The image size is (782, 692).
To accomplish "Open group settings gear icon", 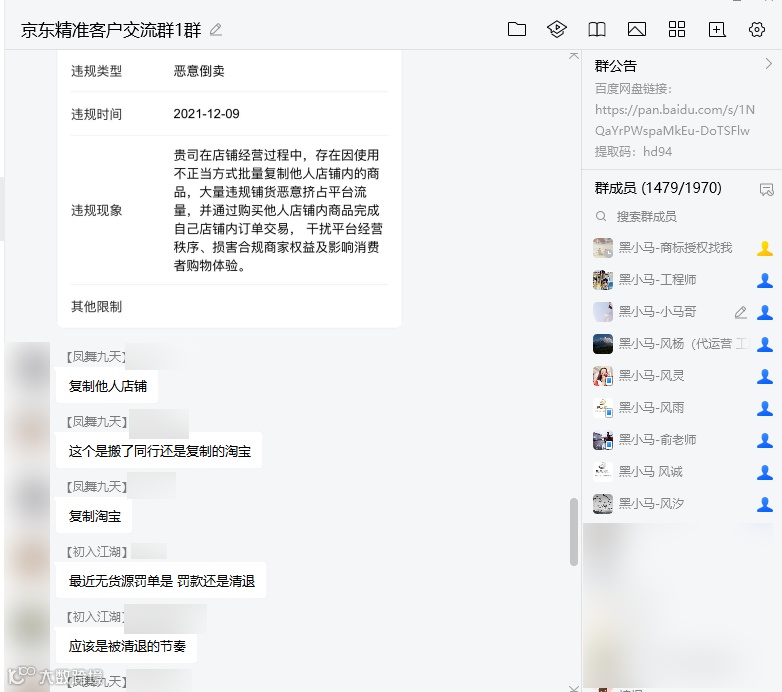I will point(757,29).
